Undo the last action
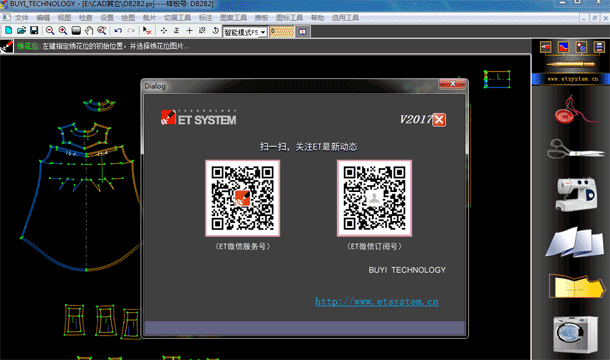Viewport: 610px width, 360px height. [118, 30]
